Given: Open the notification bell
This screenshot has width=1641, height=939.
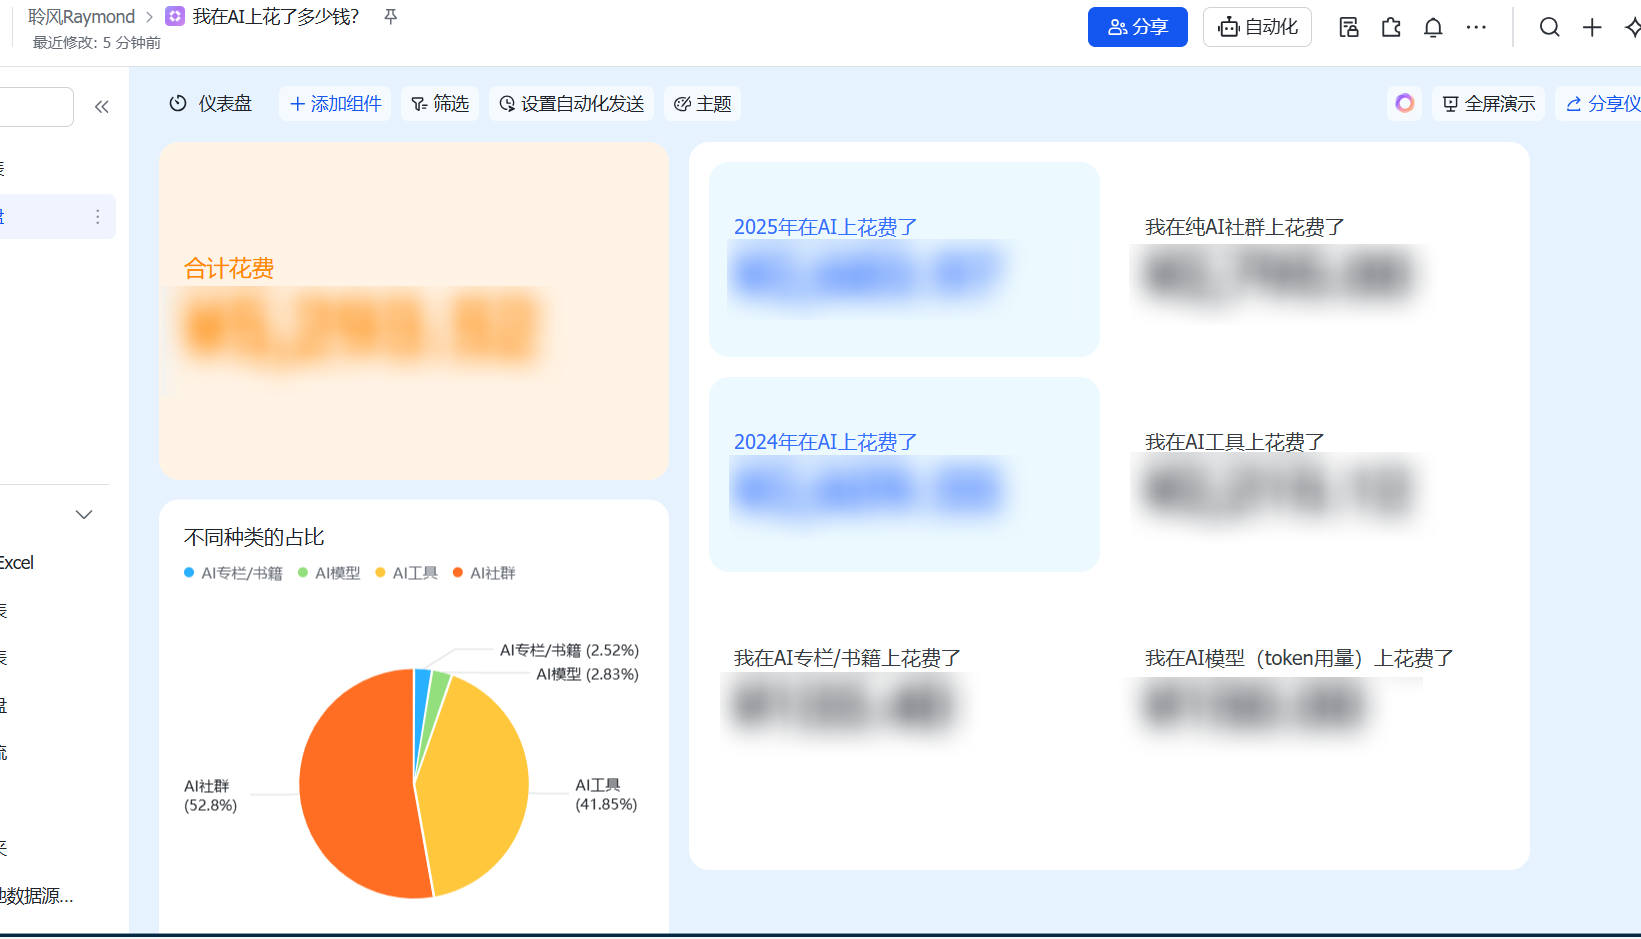Looking at the screenshot, I should 1433,27.
